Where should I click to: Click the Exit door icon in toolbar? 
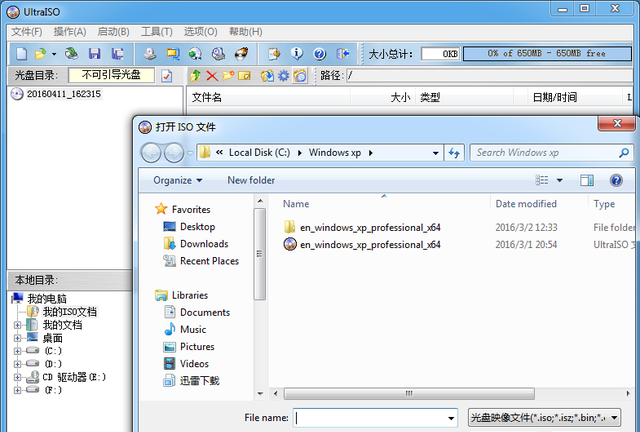[342, 53]
